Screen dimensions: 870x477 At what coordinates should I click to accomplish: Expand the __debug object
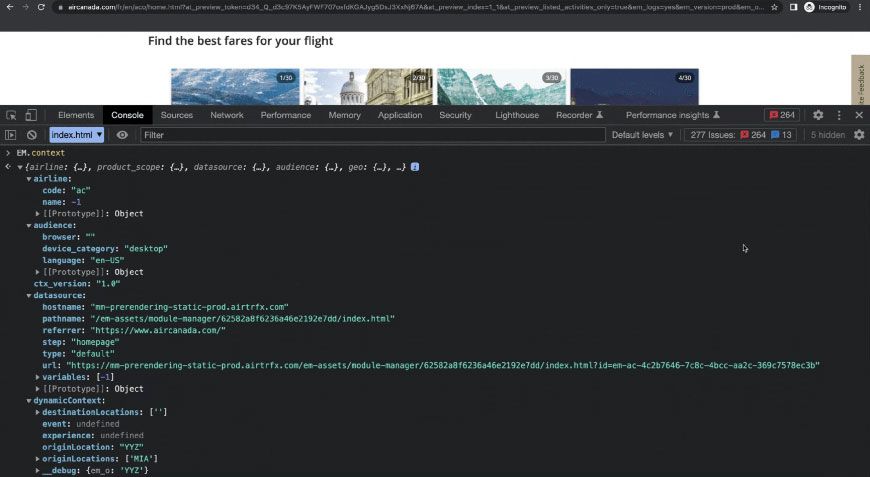point(38,470)
